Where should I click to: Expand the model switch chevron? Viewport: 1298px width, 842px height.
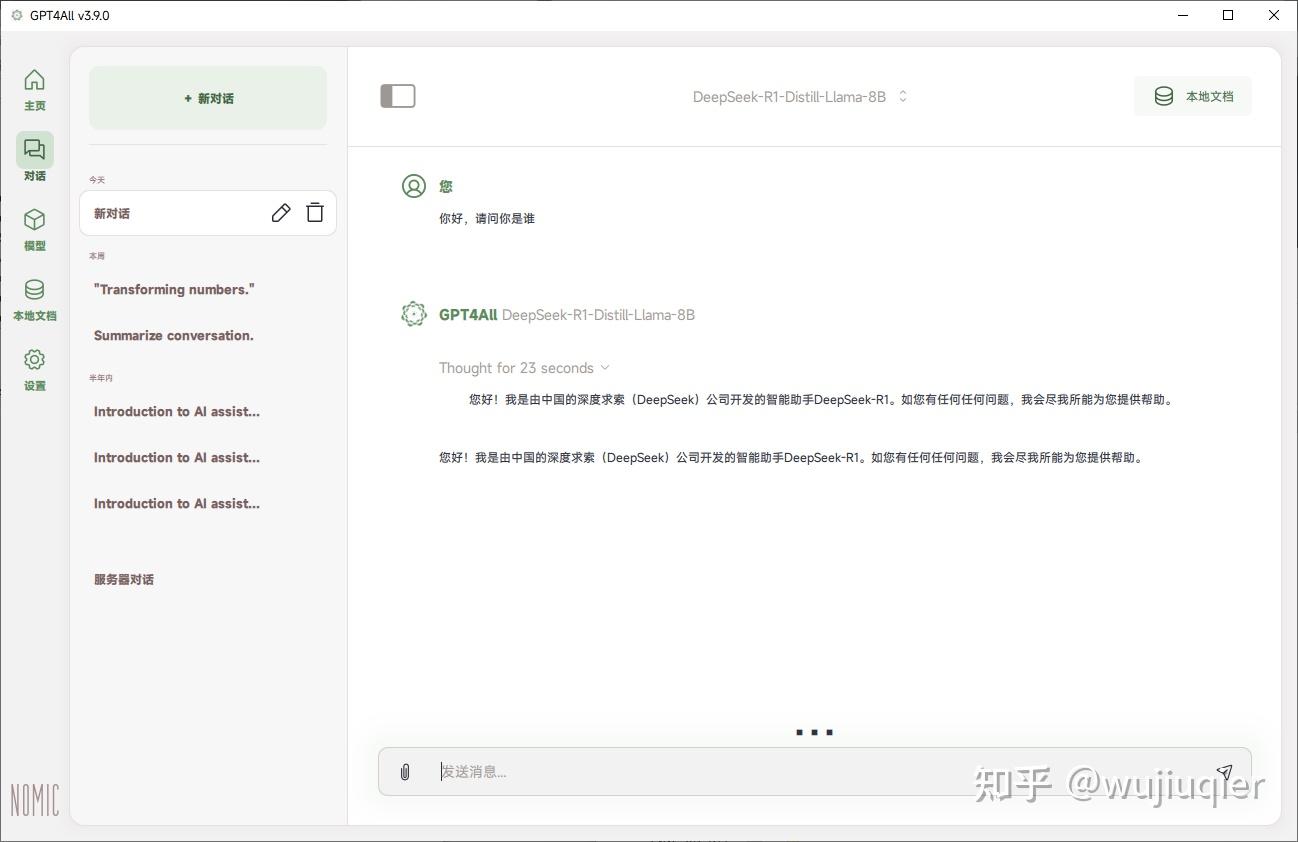(x=901, y=96)
